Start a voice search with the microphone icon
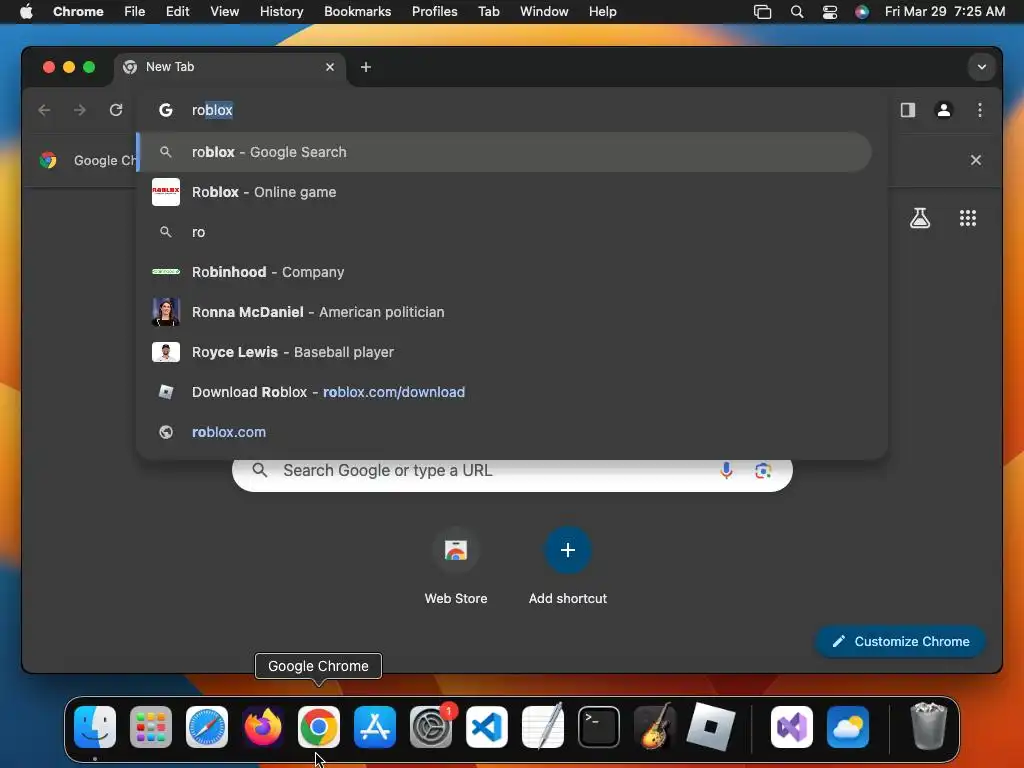This screenshot has height=768, width=1024. (x=726, y=470)
